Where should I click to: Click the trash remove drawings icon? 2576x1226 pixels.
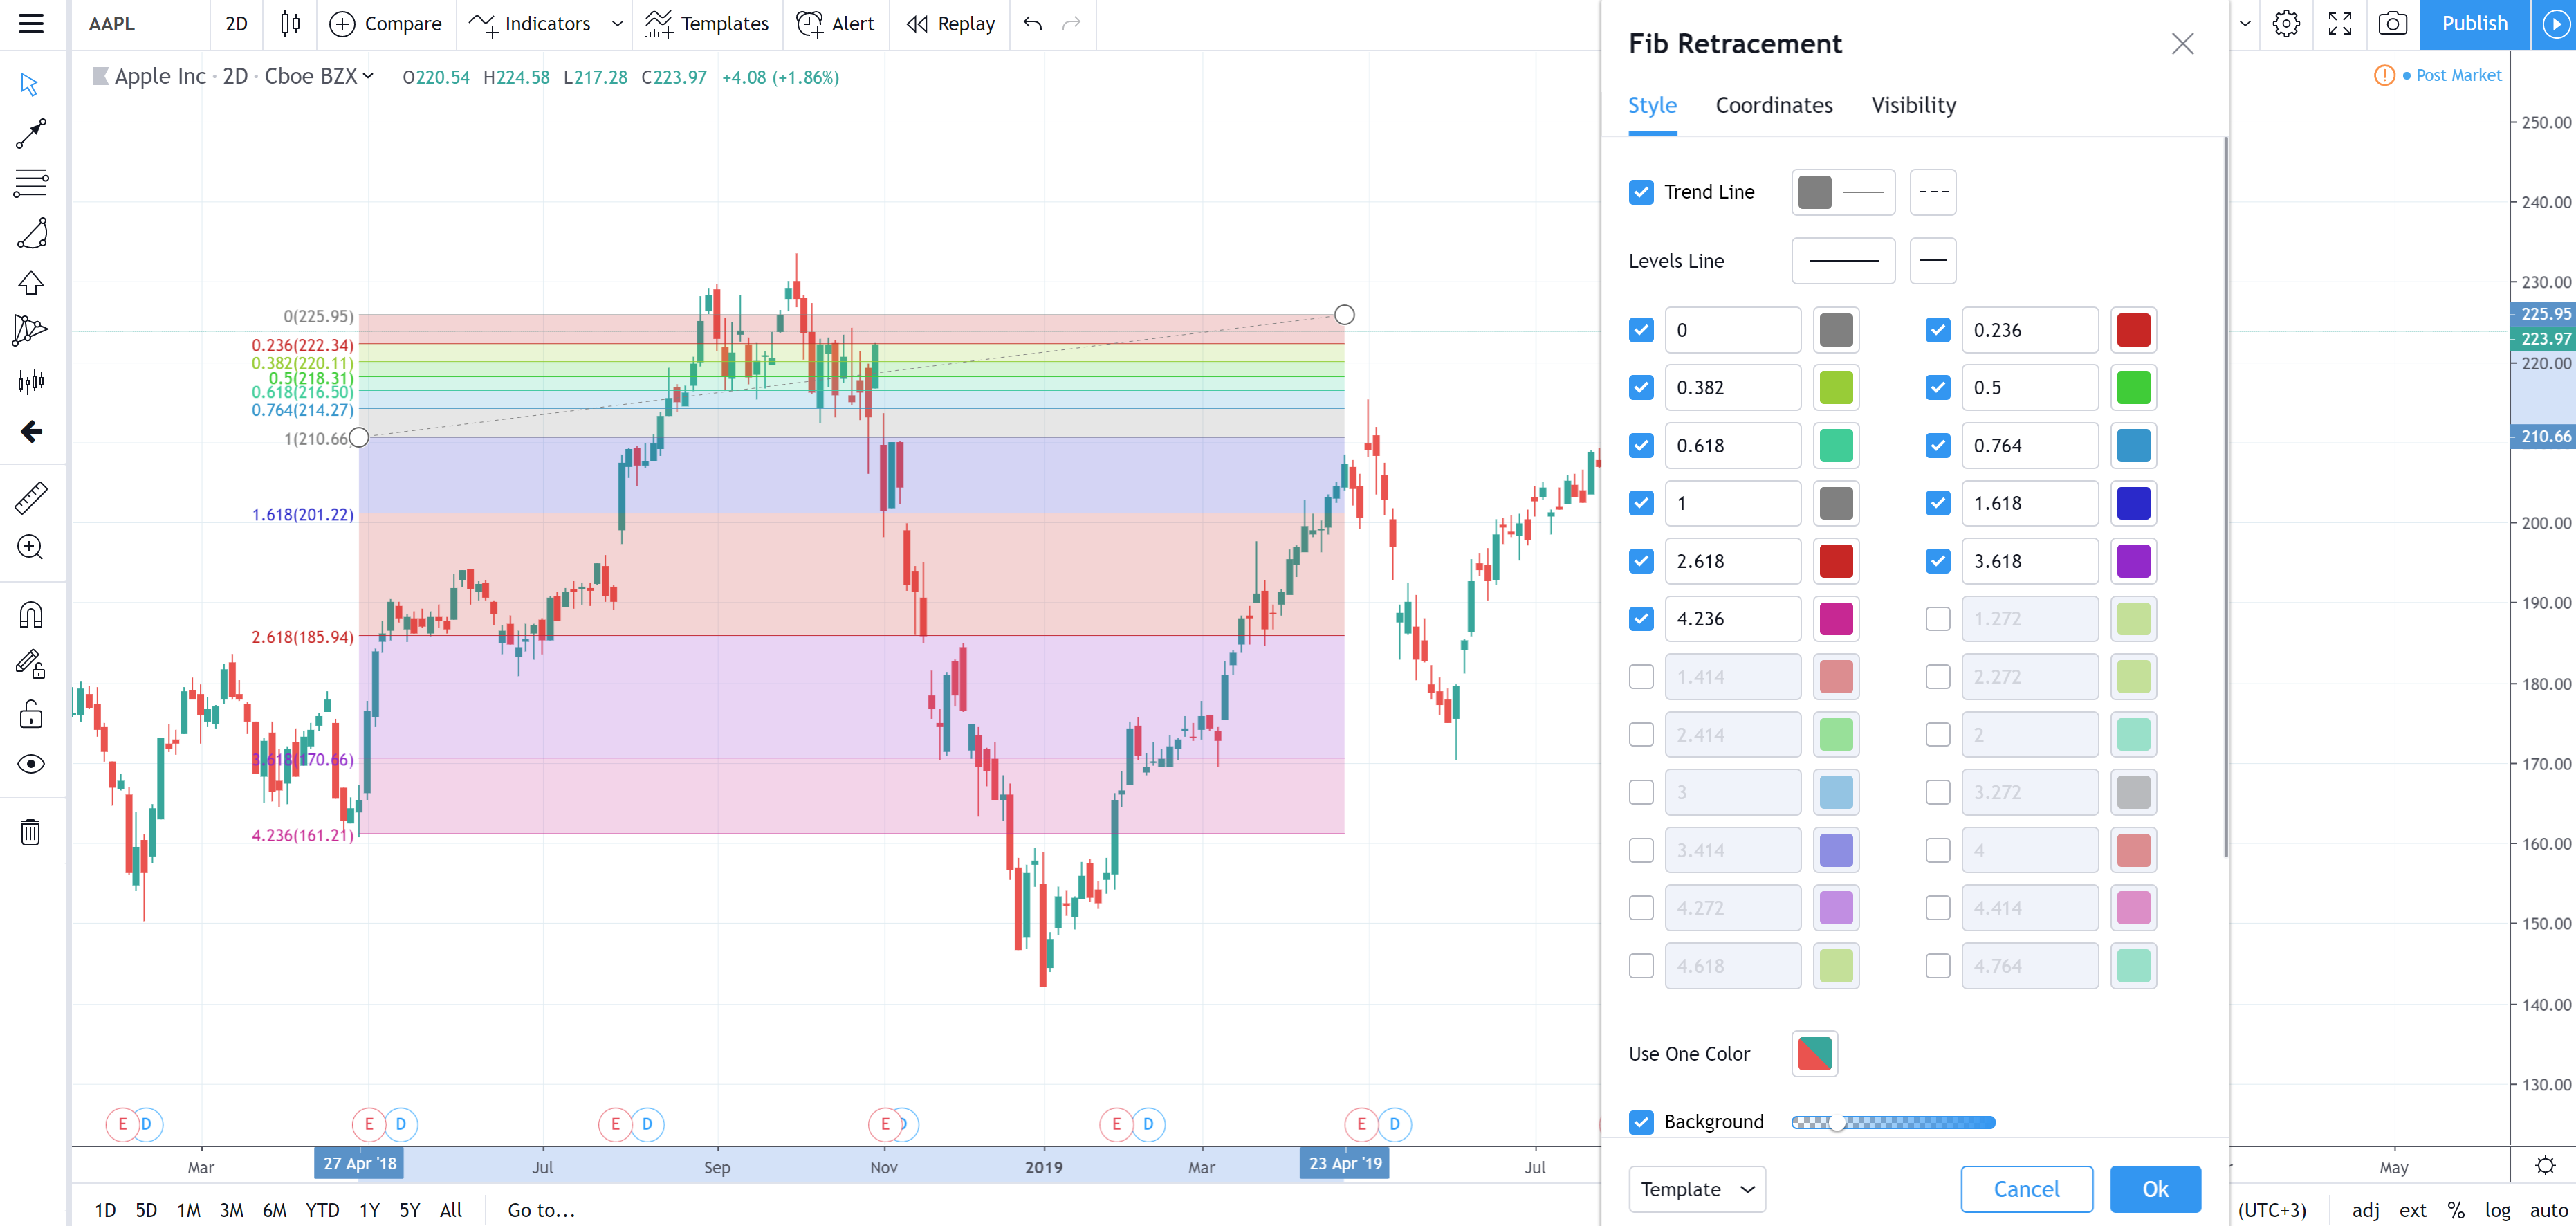point(31,832)
